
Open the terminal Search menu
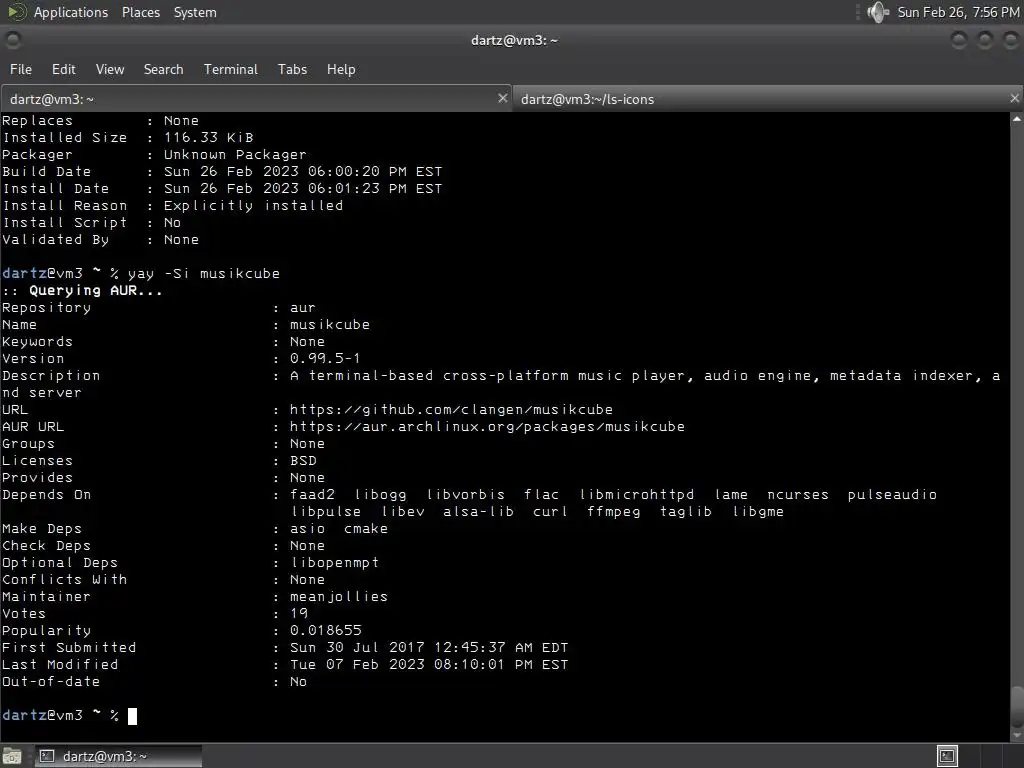pyautogui.click(x=163, y=69)
